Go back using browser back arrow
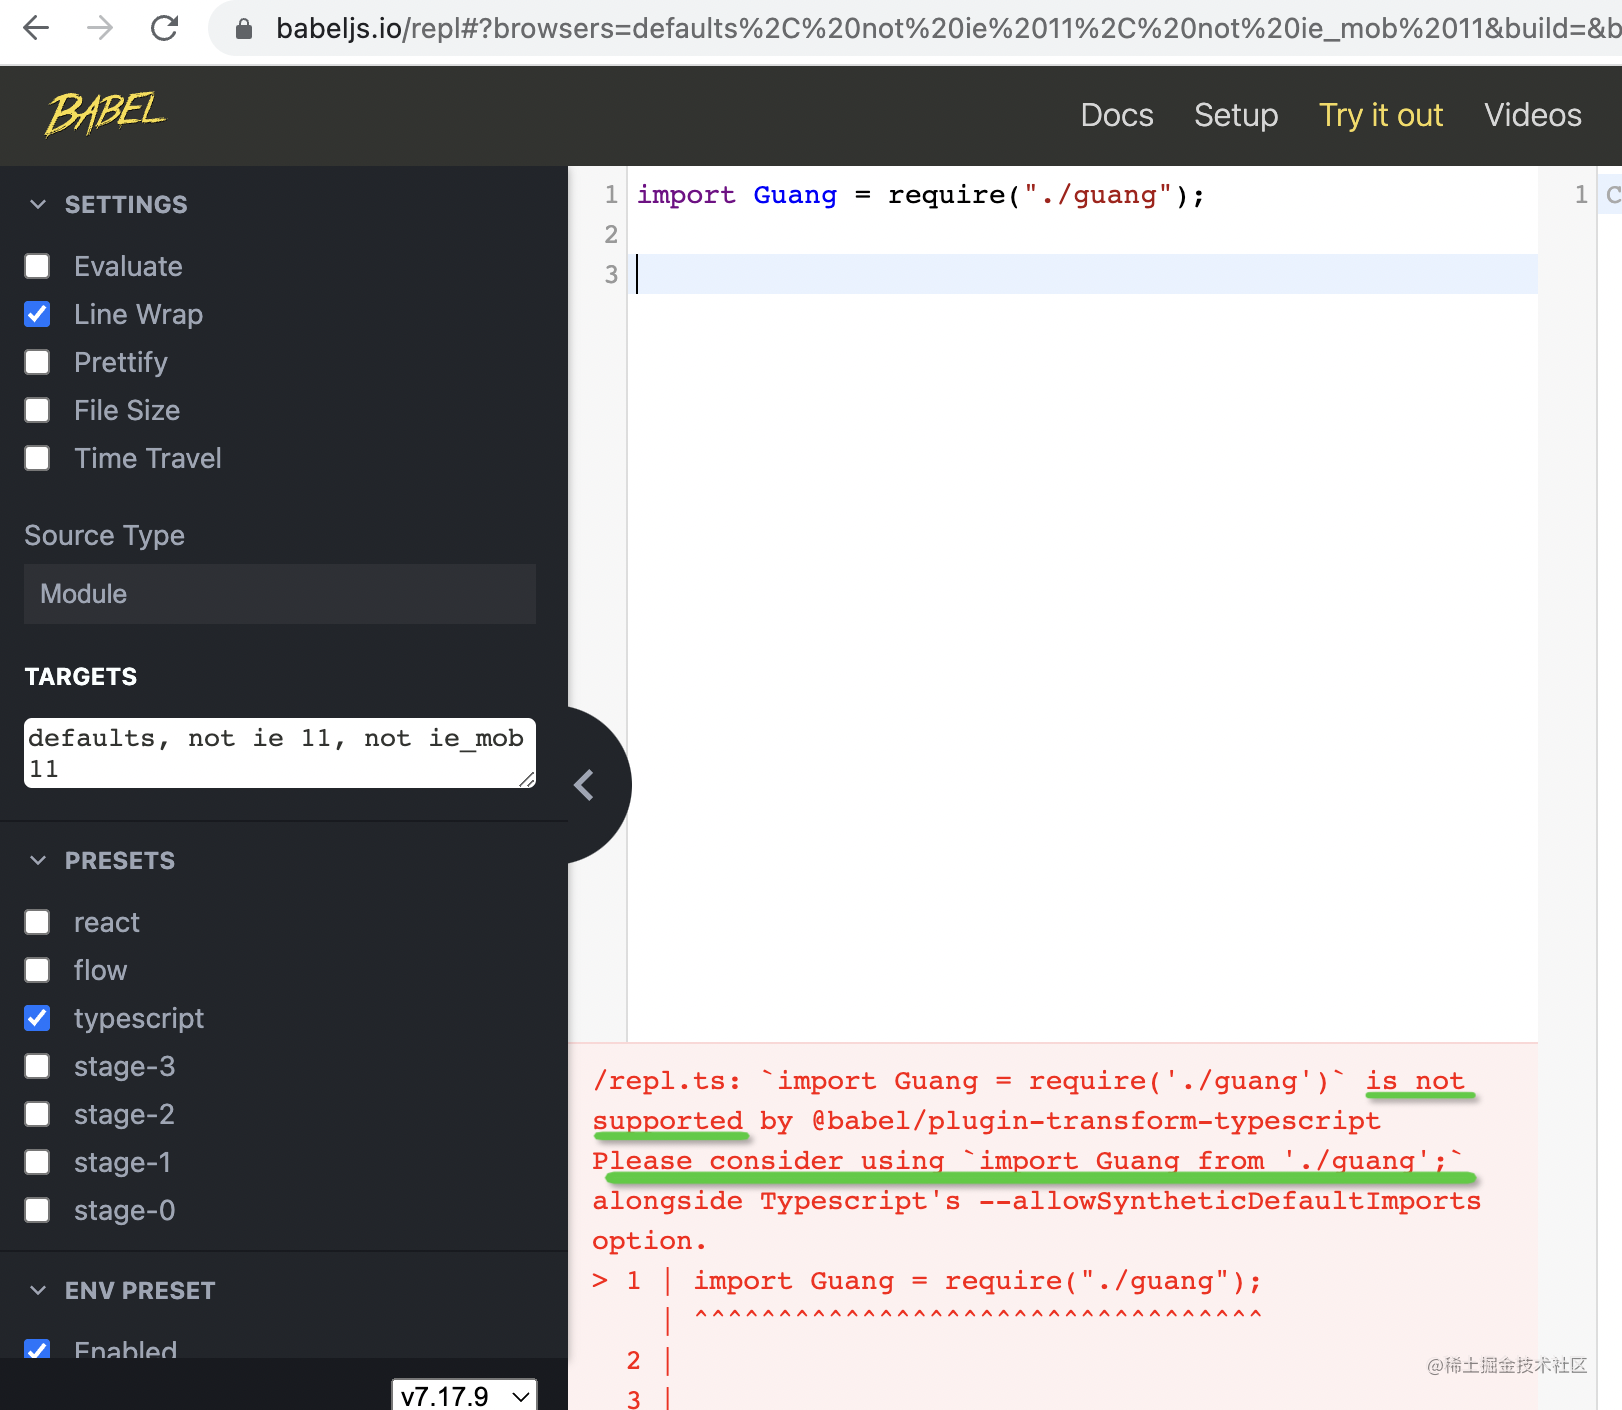Image resolution: width=1622 pixels, height=1410 pixels. coord(36,28)
